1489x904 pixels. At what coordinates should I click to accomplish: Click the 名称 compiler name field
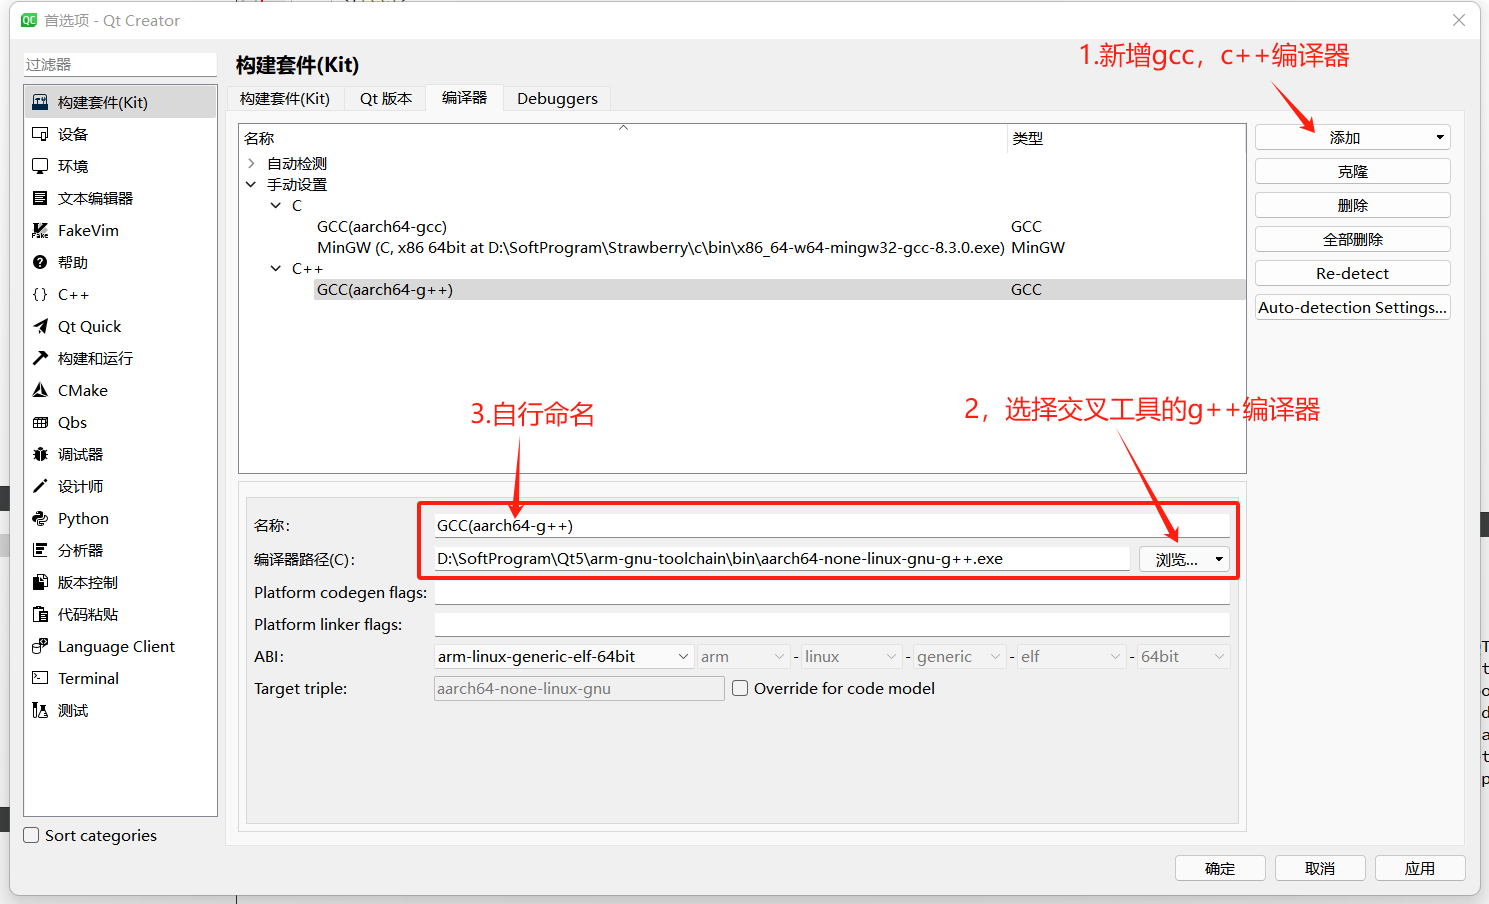(832, 525)
